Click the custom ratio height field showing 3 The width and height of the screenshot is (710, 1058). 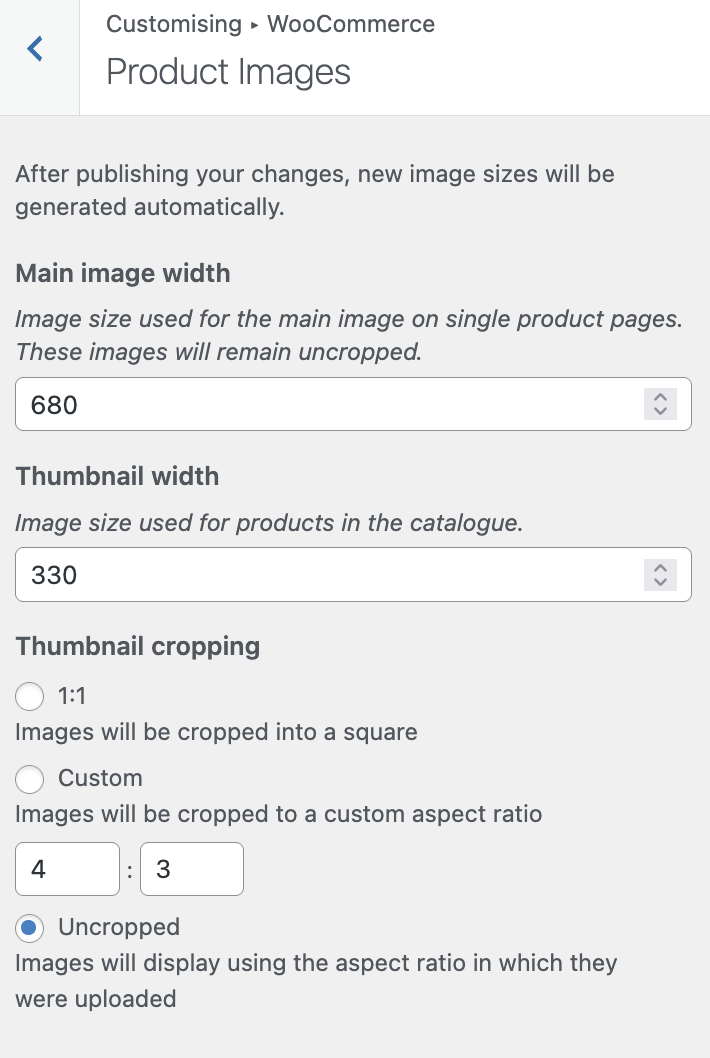tap(192, 869)
